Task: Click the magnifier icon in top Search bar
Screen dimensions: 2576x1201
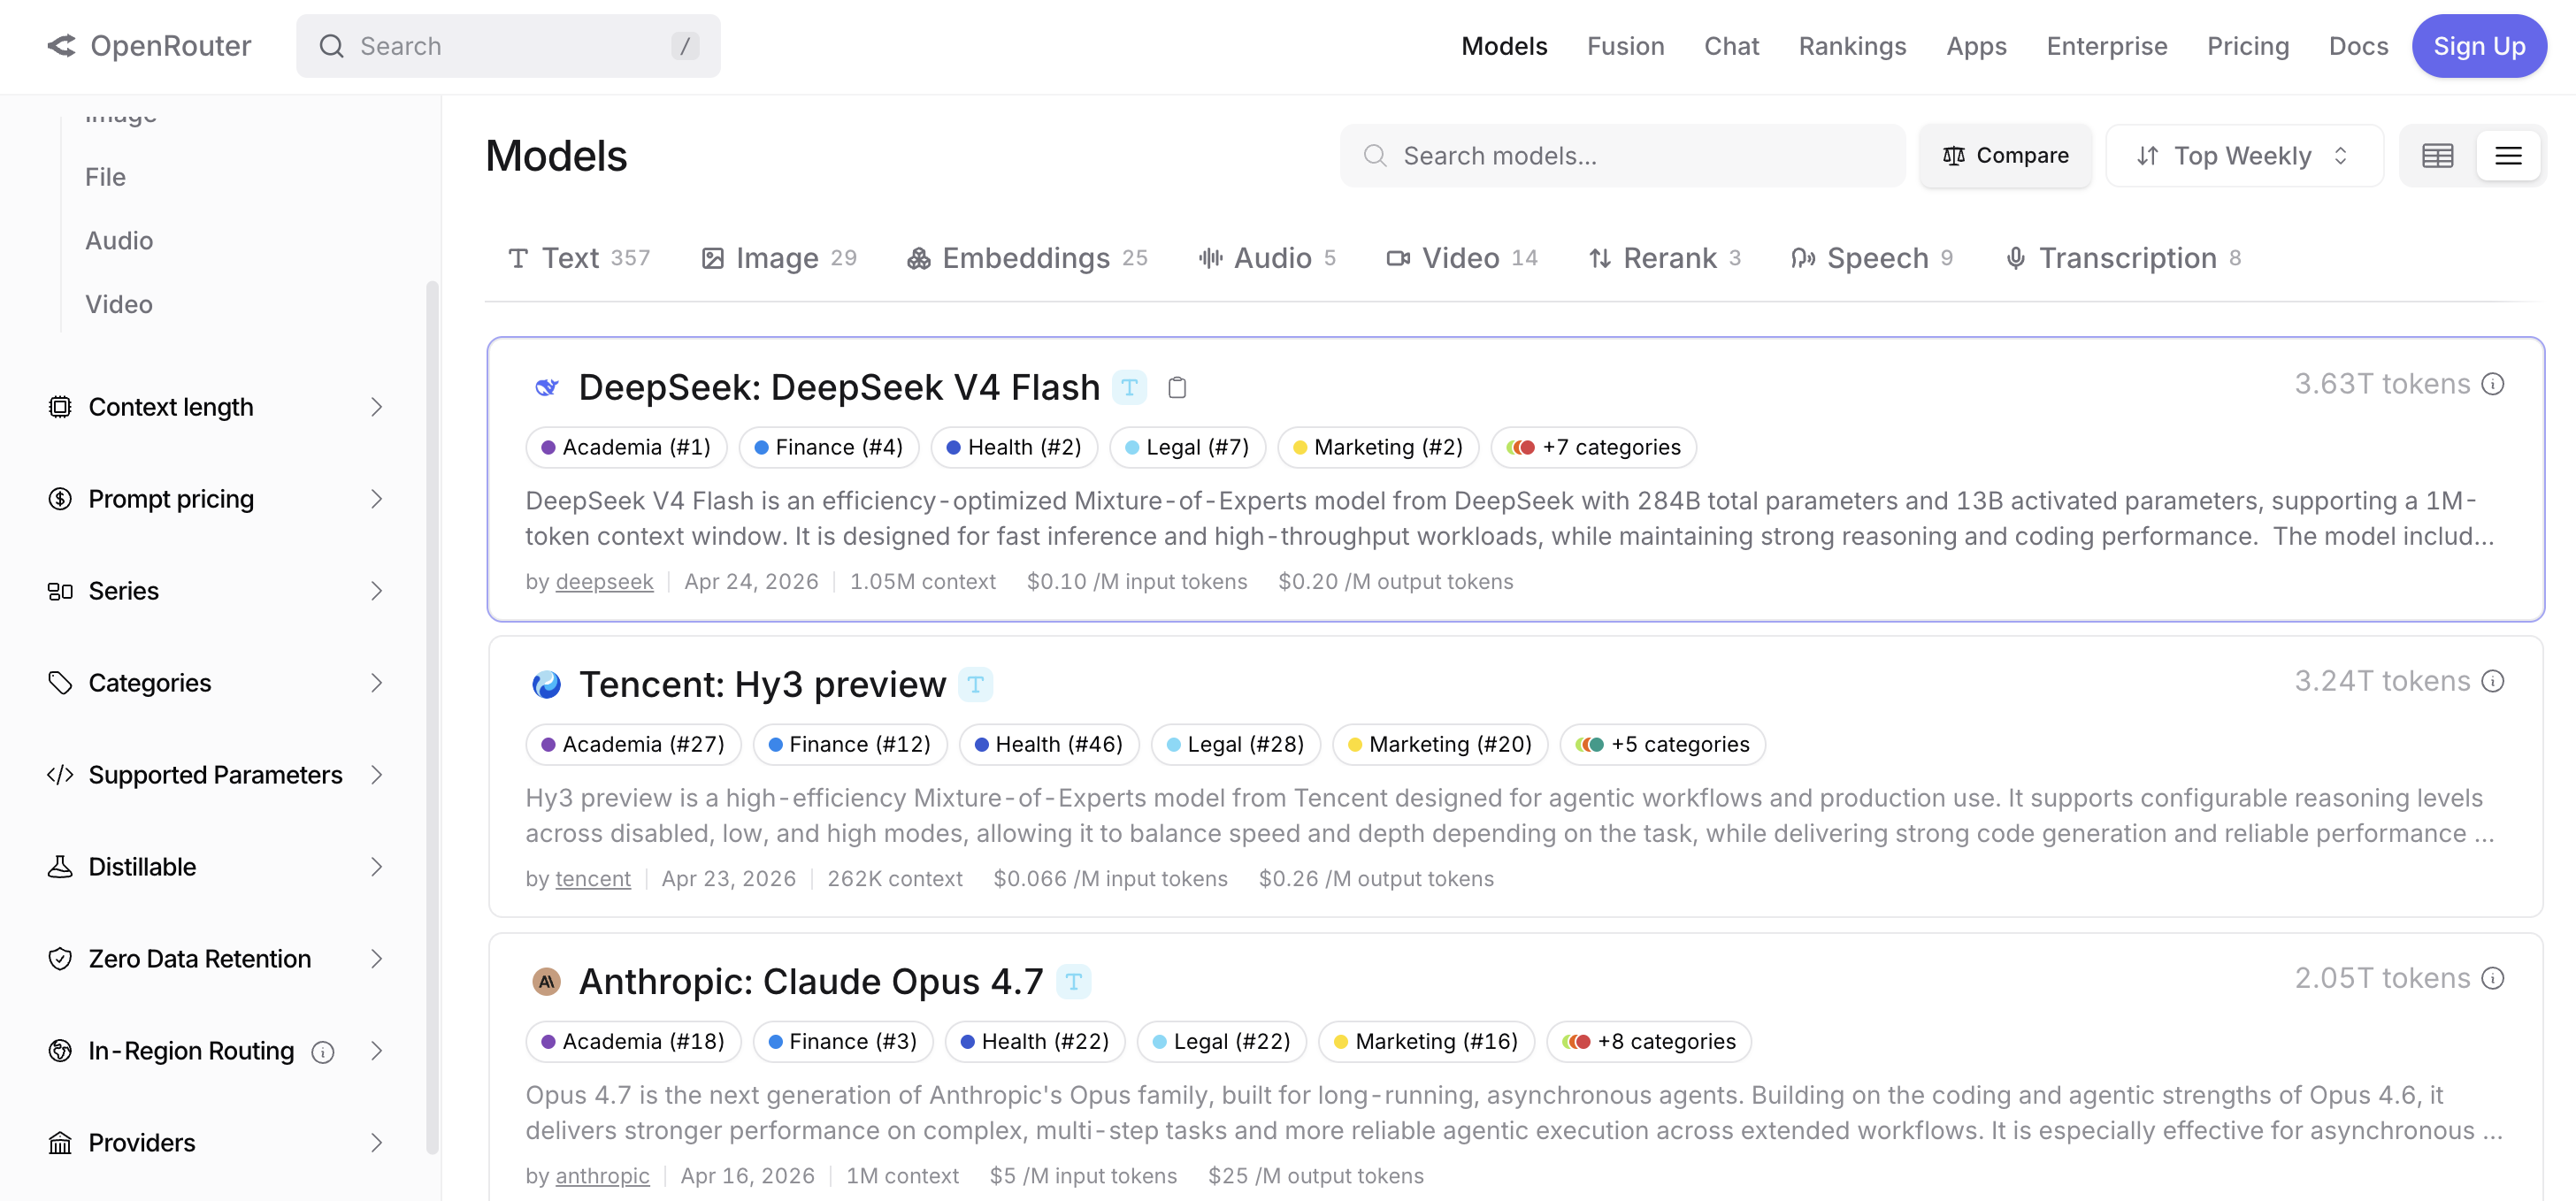Action: [x=331, y=46]
